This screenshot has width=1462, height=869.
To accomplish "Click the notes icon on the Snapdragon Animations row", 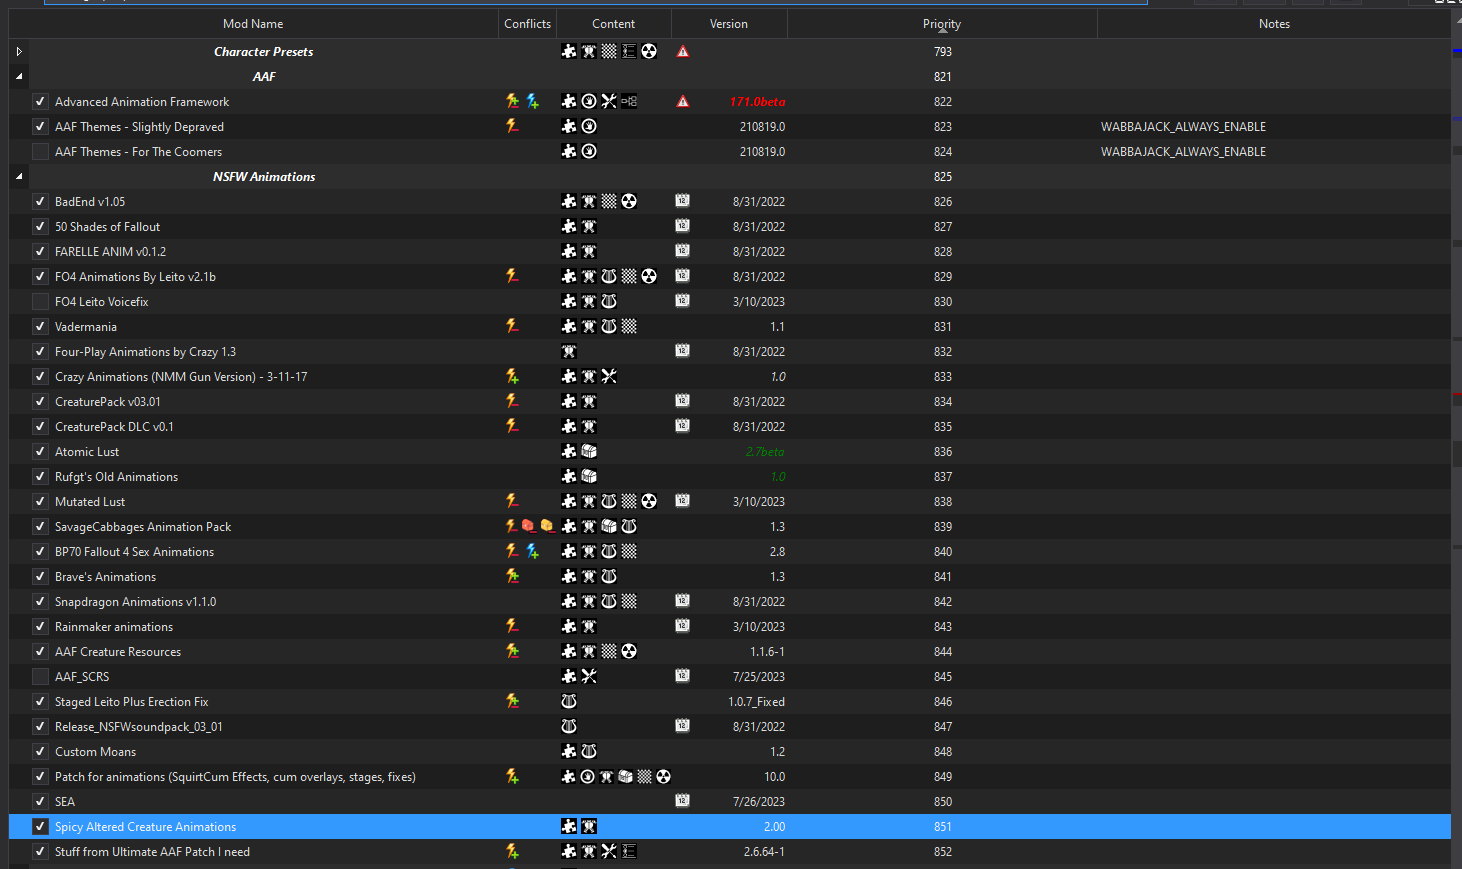I will point(682,601).
